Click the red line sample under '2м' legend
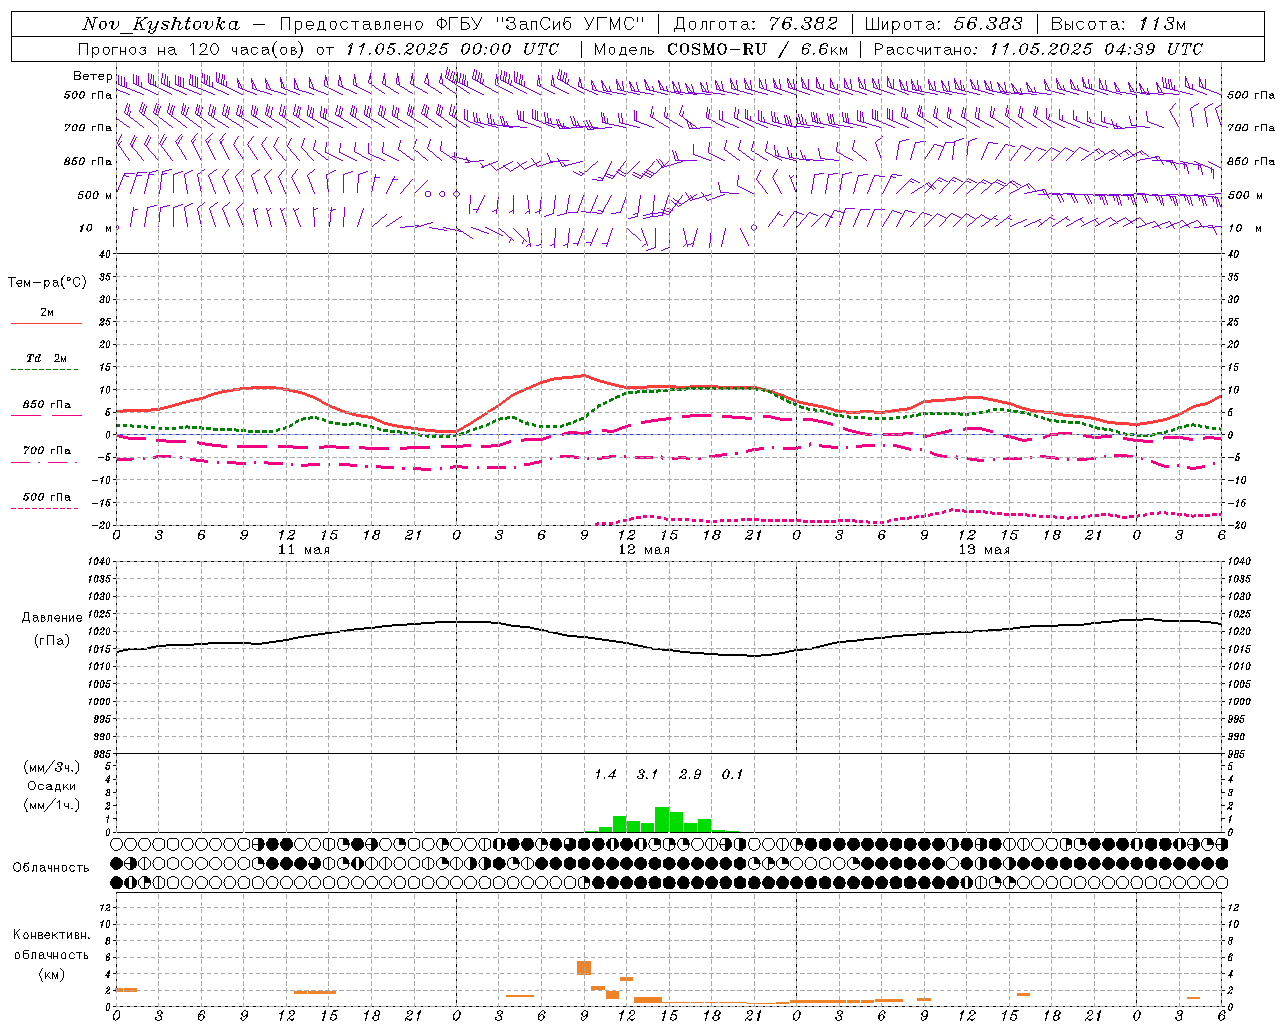This screenshot has width=1280, height=1024. (46, 324)
